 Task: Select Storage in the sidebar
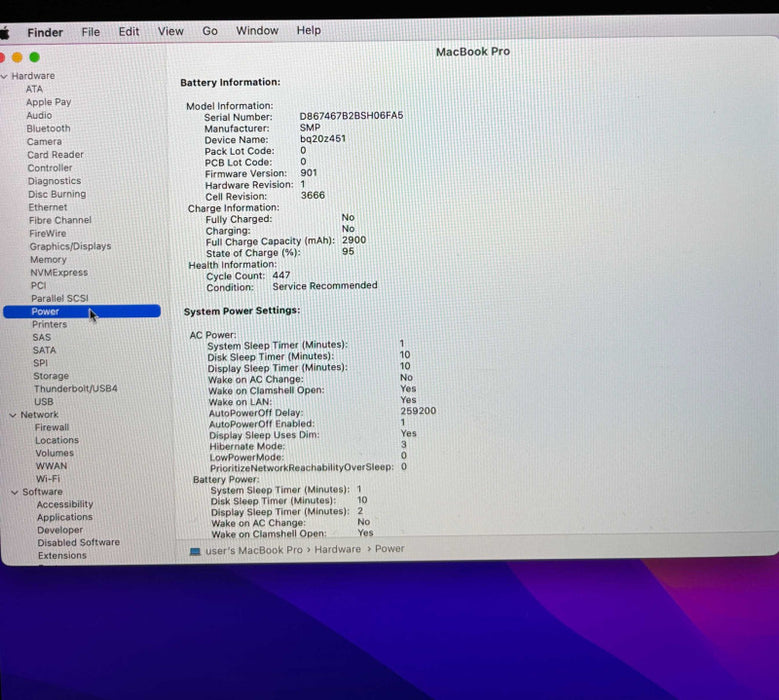click(x=51, y=376)
